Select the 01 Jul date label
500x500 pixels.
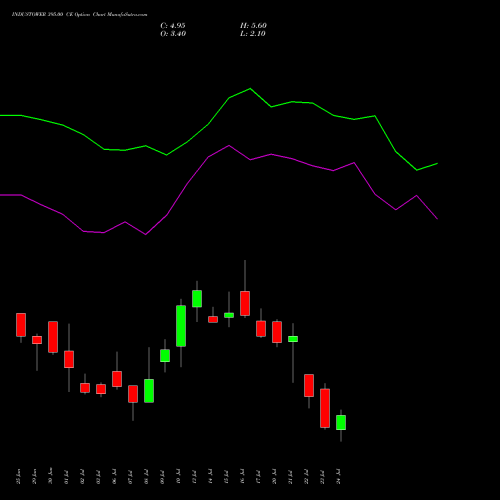tap(66, 477)
